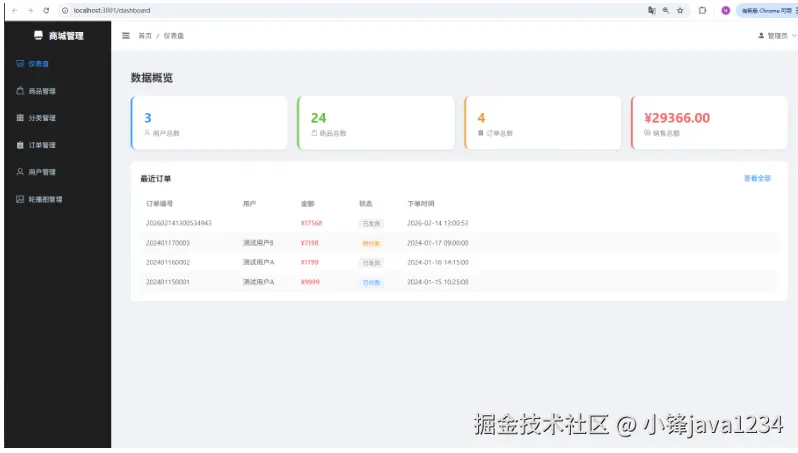Select the 仪表盘 dashboard sidebar icon
The height and width of the screenshot is (453, 798).
pos(20,64)
